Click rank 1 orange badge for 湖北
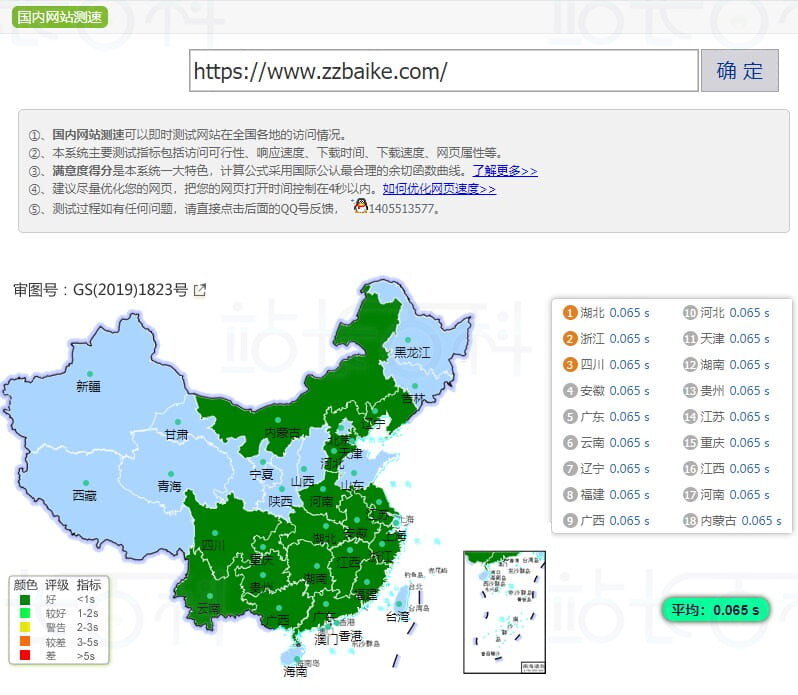 click(x=569, y=313)
